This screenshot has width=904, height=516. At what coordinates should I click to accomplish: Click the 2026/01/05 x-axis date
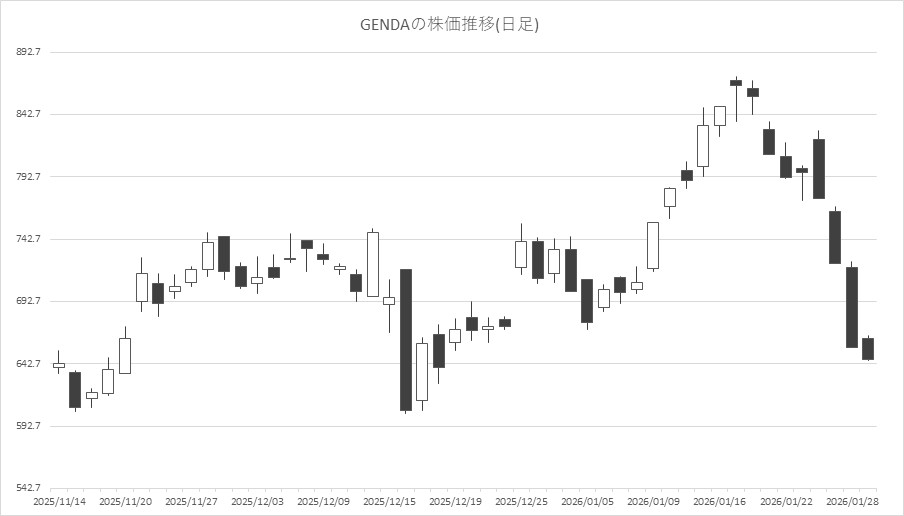tap(587, 501)
